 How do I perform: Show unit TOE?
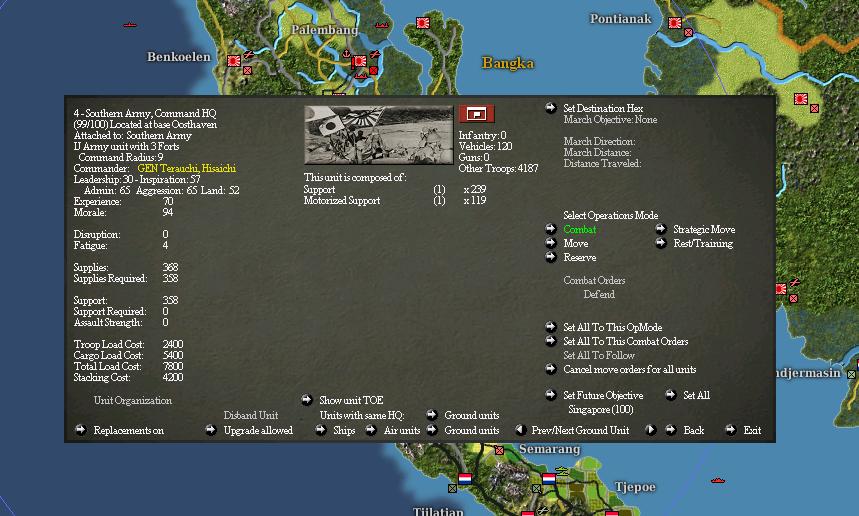click(x=307, y=400)
